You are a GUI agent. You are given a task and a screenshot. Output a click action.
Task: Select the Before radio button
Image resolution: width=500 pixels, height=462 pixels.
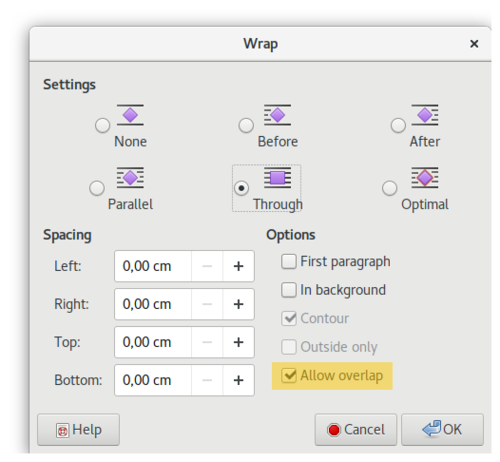pyautogui.click(x=246, y=125)
